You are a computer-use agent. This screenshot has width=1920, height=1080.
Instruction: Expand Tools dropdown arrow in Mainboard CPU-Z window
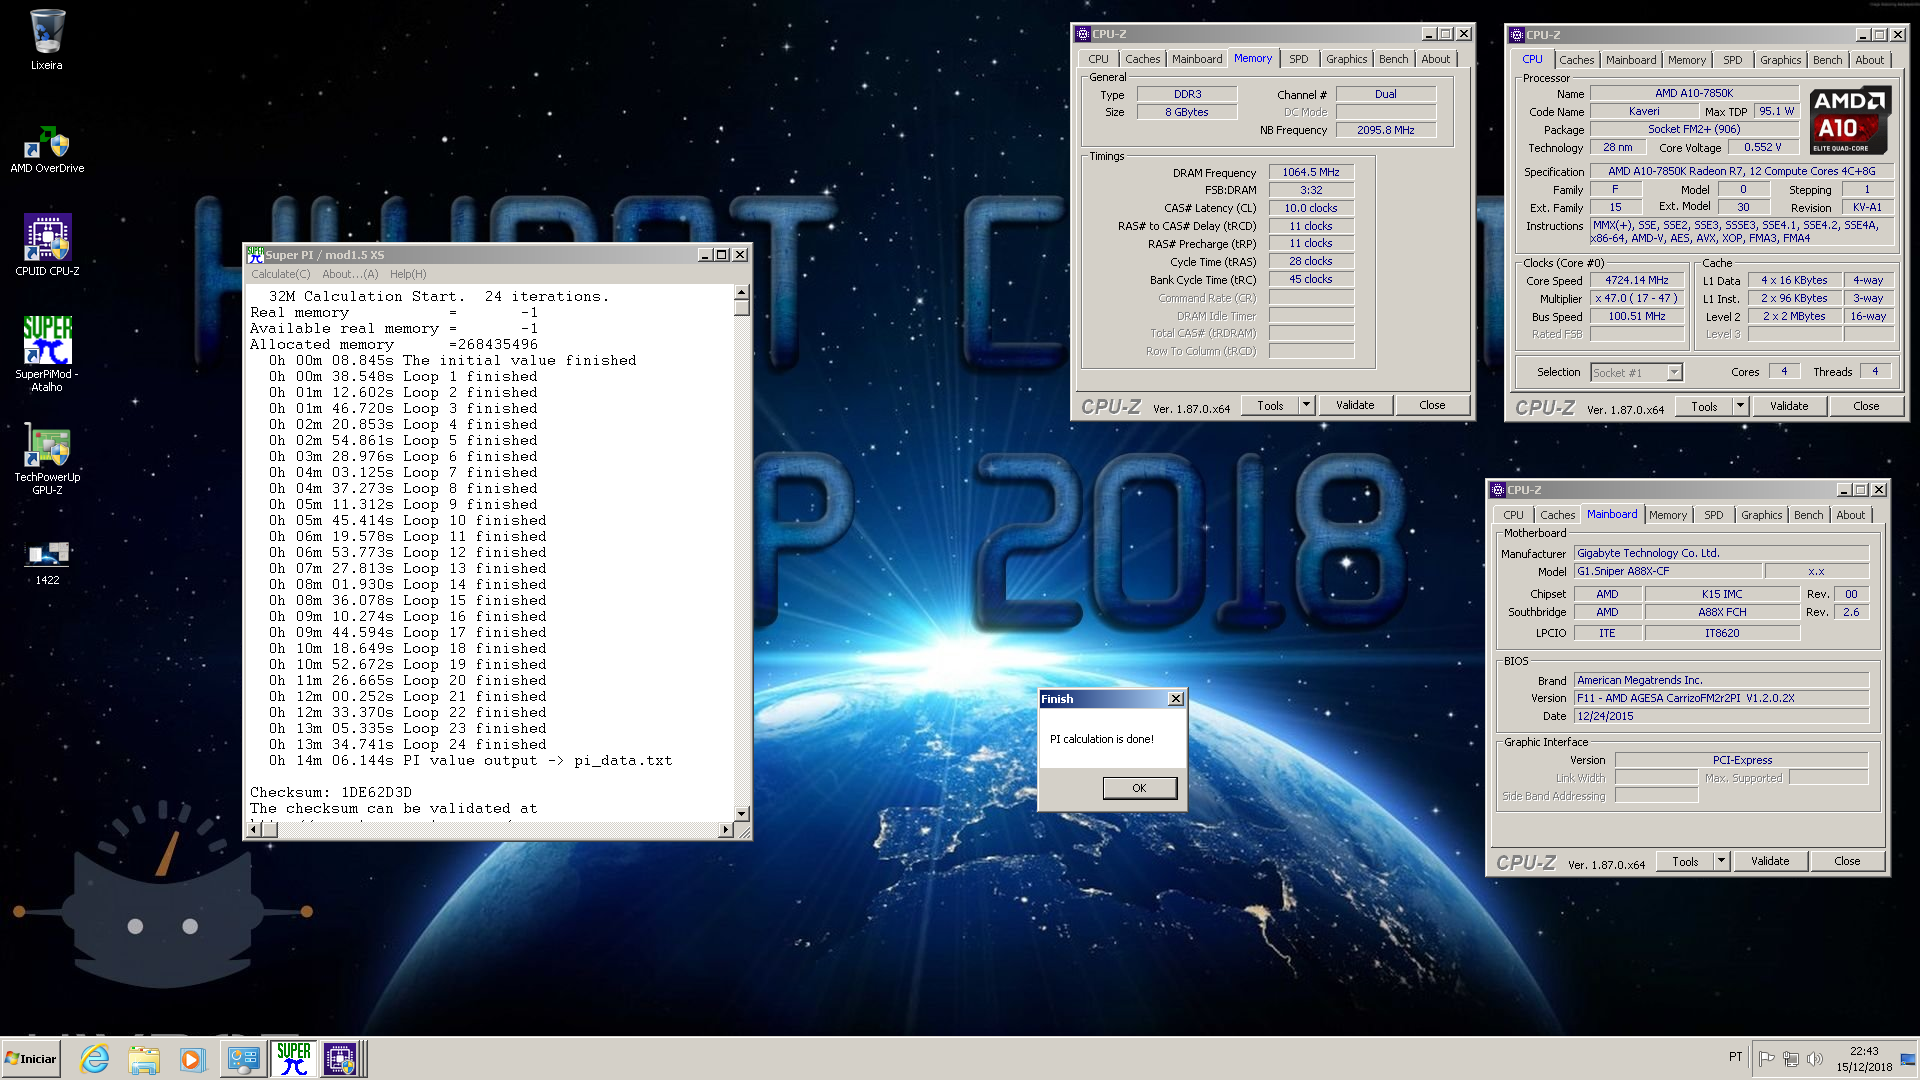click(1721, 862)
